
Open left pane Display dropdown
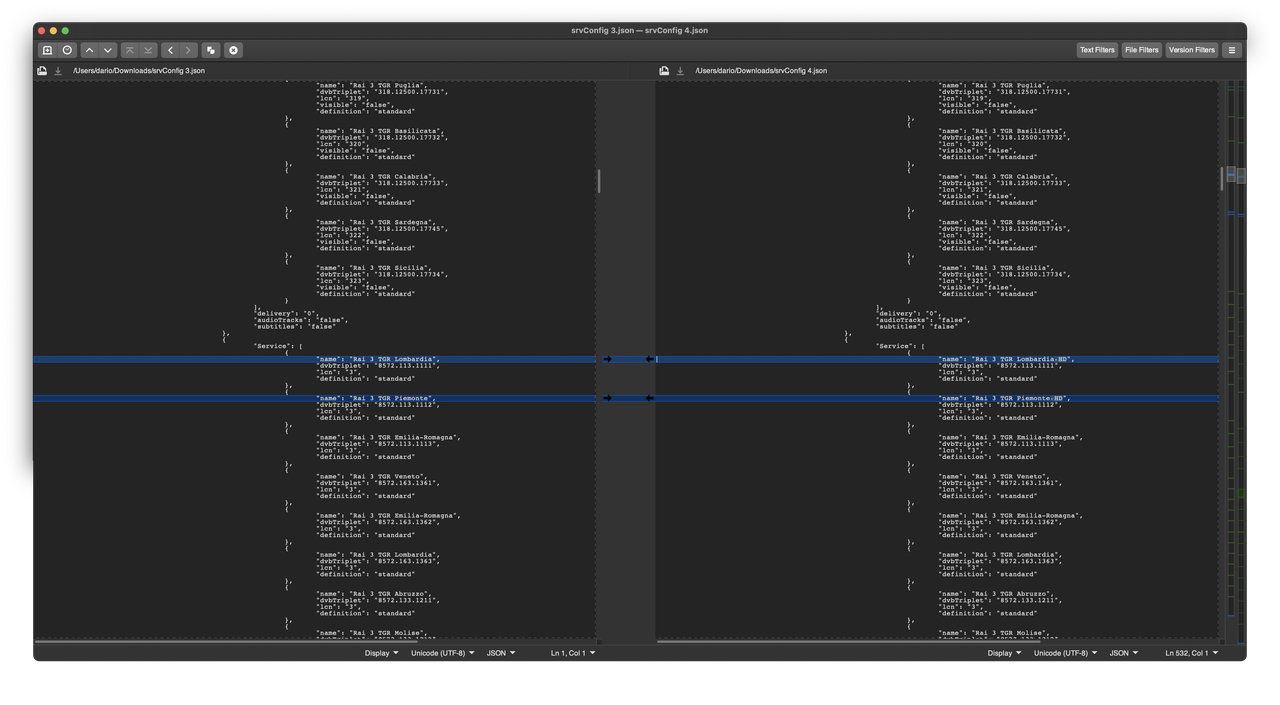[381, 653]
